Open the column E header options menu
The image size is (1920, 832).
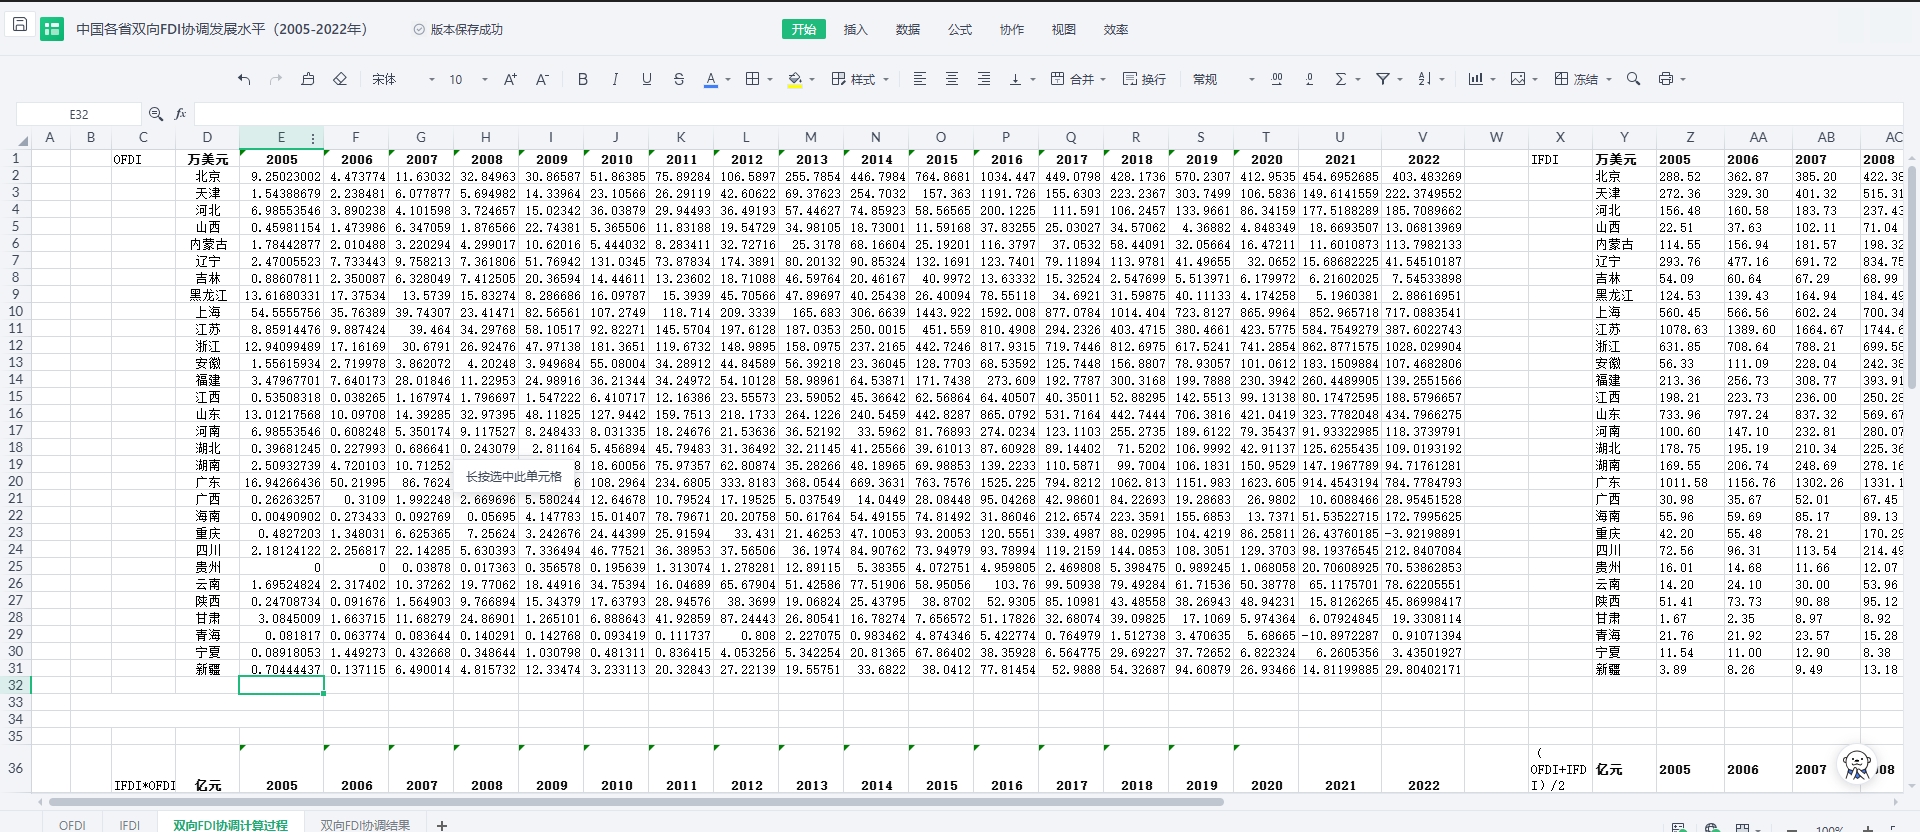point(313,139)
